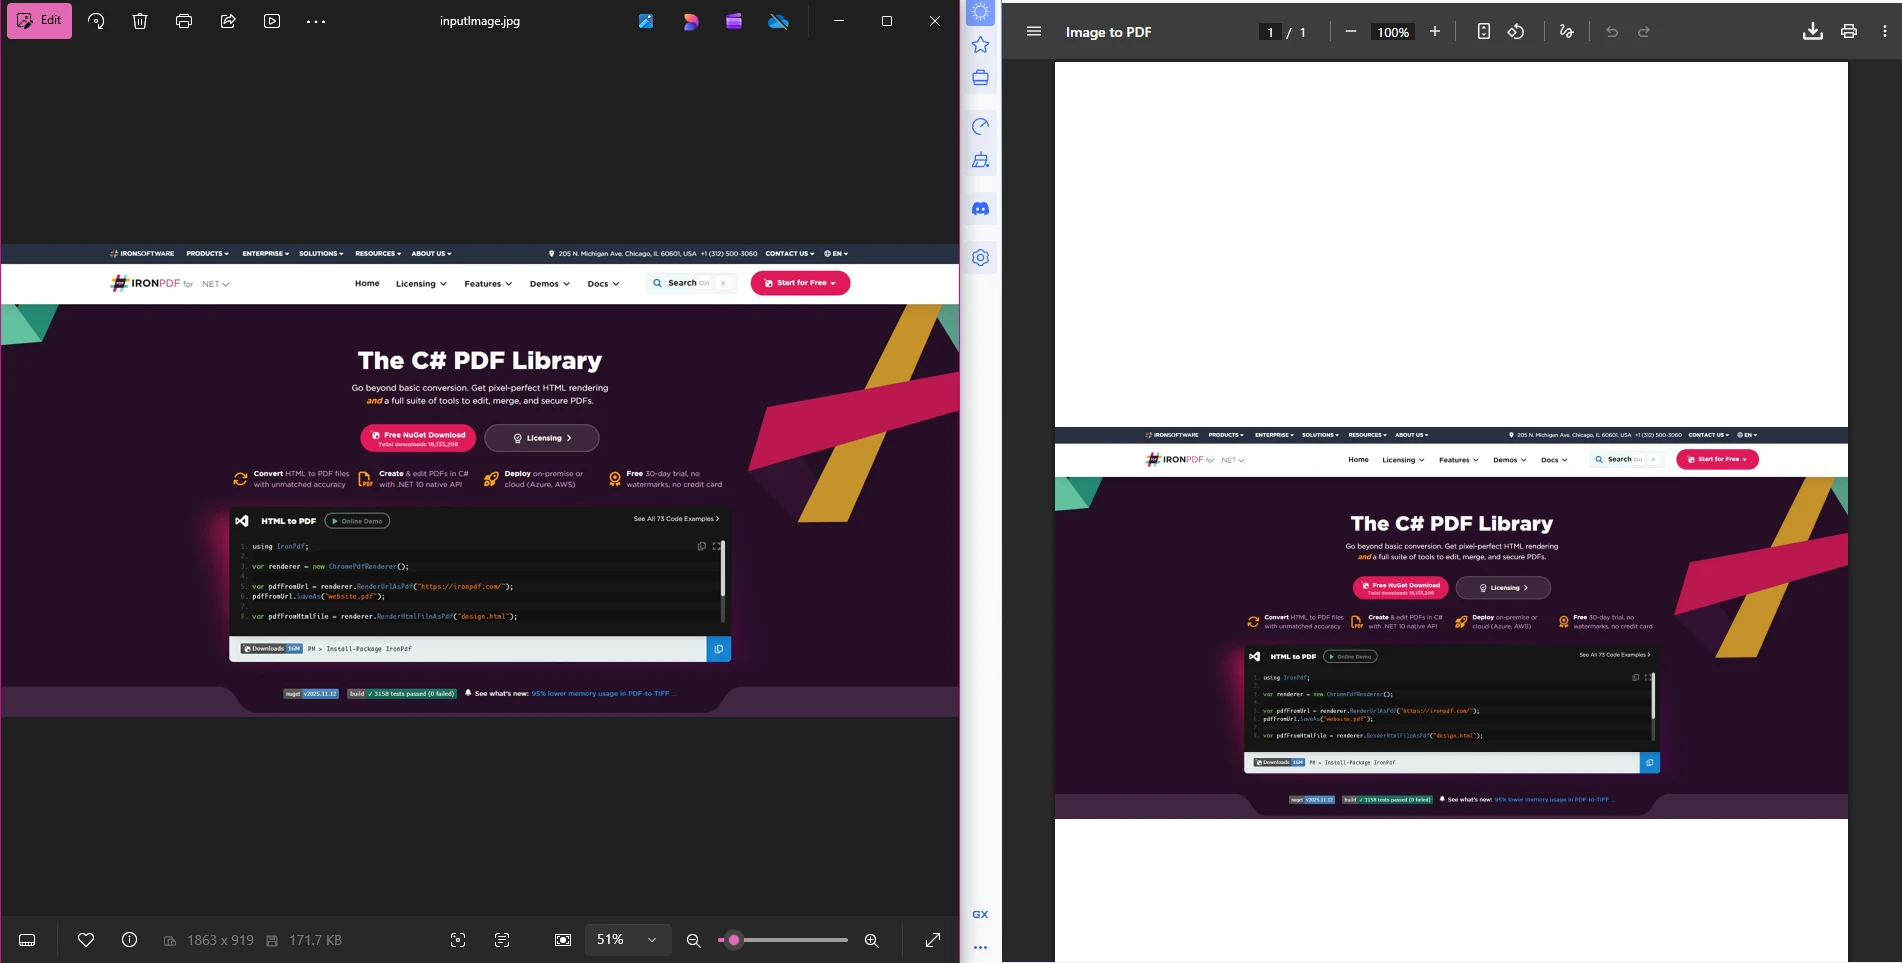The height and width of the screenshot is (963, 1902).
Task: Open visual search tool in bottom bar
Action: pyautogui.click(x=457, y=940)
